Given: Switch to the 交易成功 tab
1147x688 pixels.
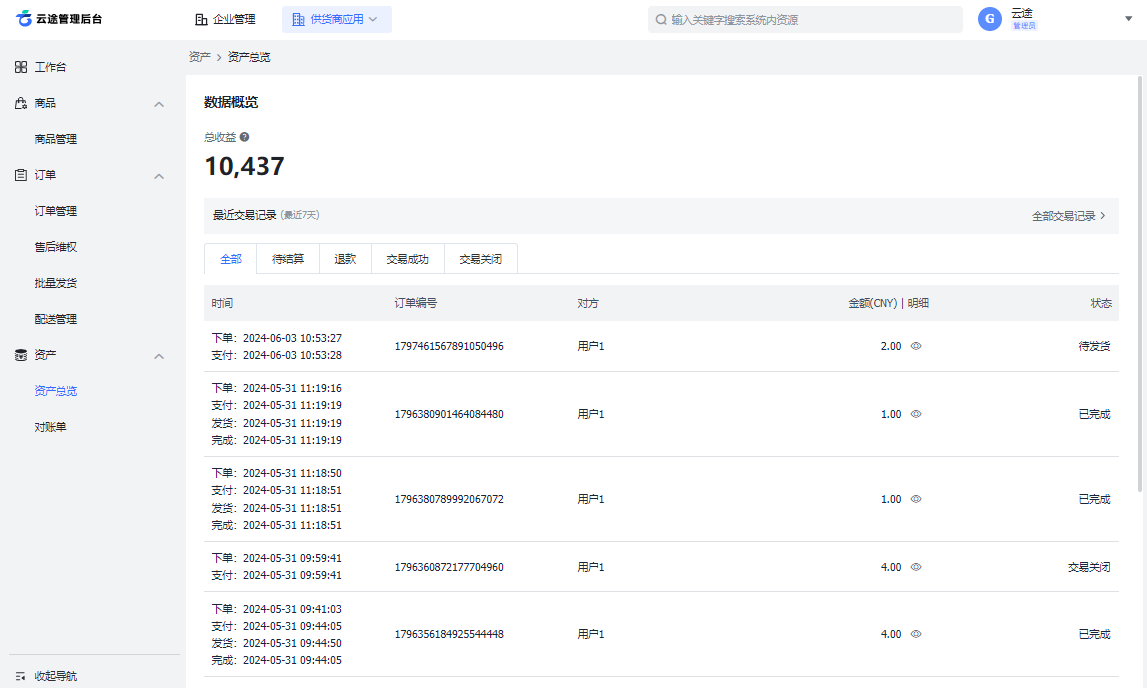Looking at the screenshot, I should [x=407, y=259].
